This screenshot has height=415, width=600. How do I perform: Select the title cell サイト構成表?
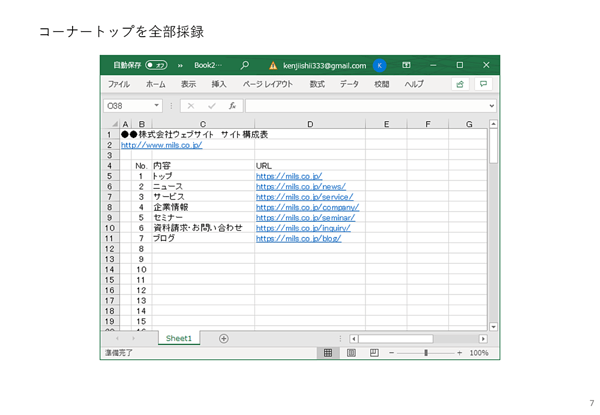point(194,135)
